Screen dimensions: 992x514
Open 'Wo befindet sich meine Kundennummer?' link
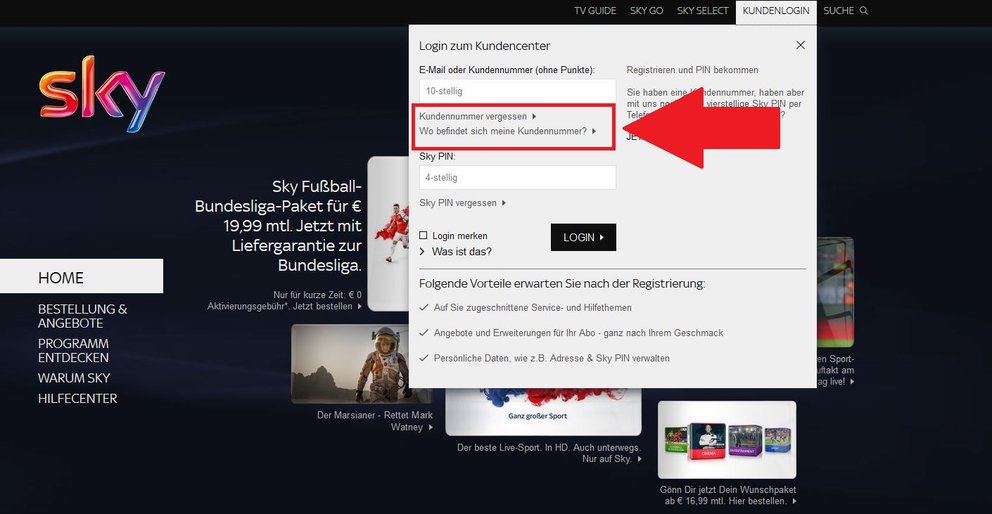pyautogui.click(x=507, y=131)
